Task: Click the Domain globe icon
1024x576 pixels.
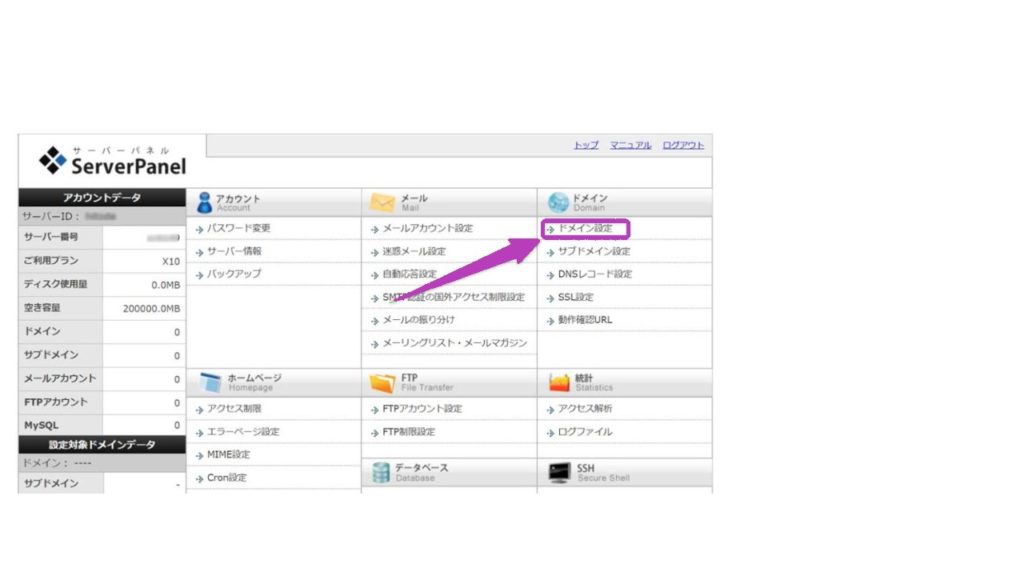Action: click(558, 202)
